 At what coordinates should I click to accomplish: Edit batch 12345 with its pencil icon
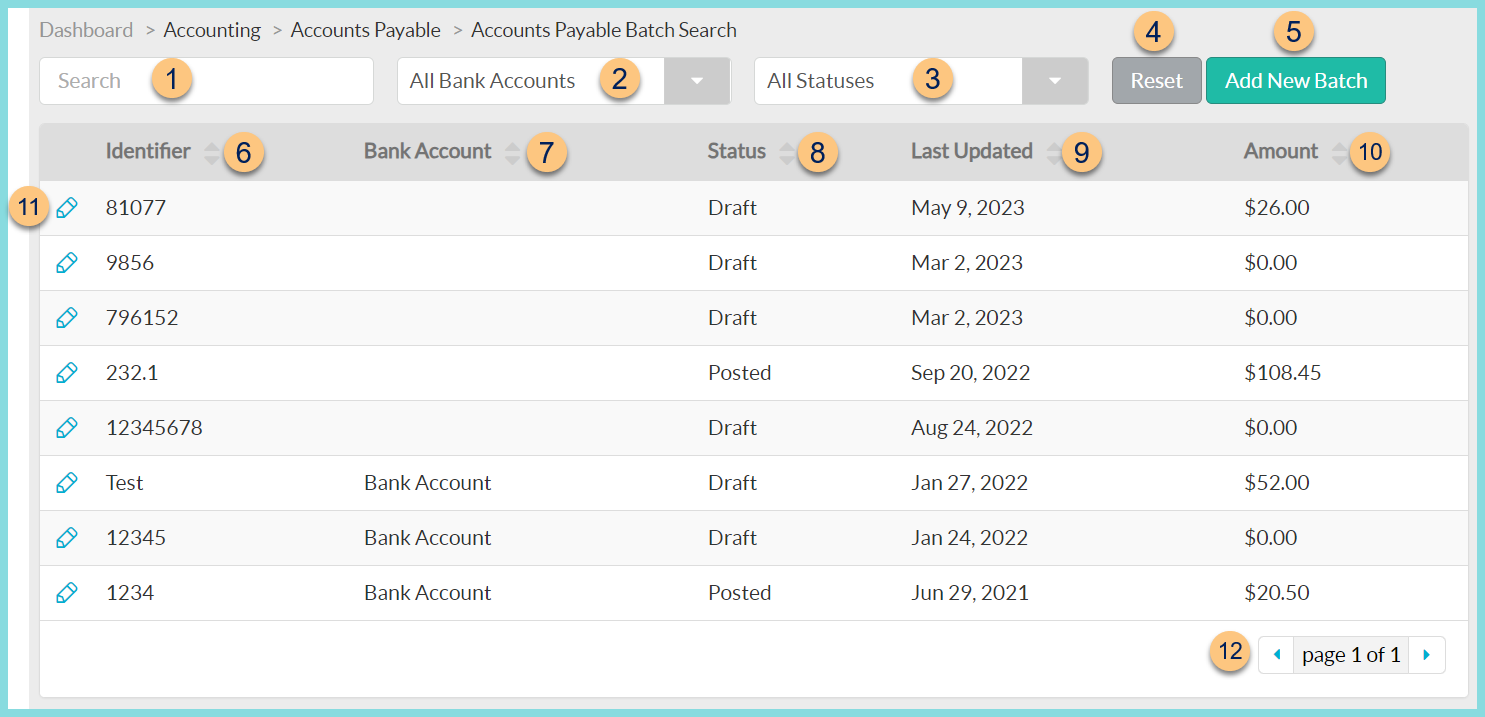[x=67, y=537]
